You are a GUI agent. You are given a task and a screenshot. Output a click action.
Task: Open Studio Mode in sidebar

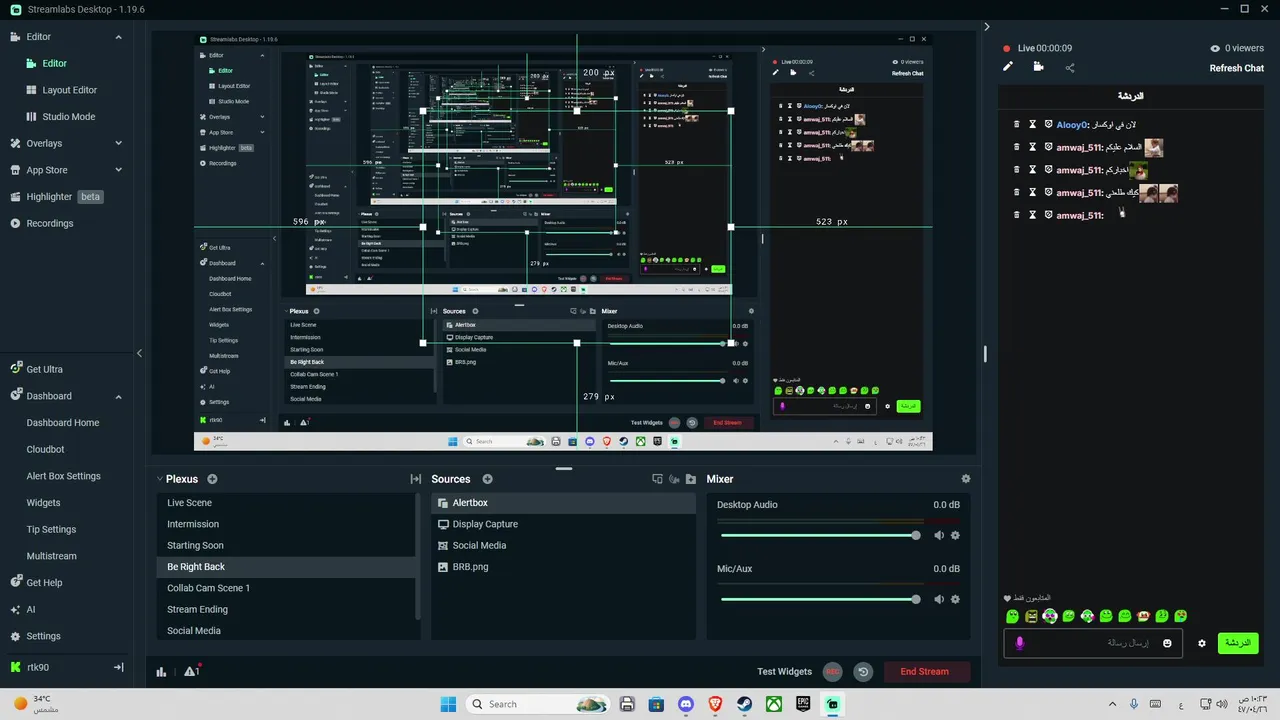coord(69,116)
